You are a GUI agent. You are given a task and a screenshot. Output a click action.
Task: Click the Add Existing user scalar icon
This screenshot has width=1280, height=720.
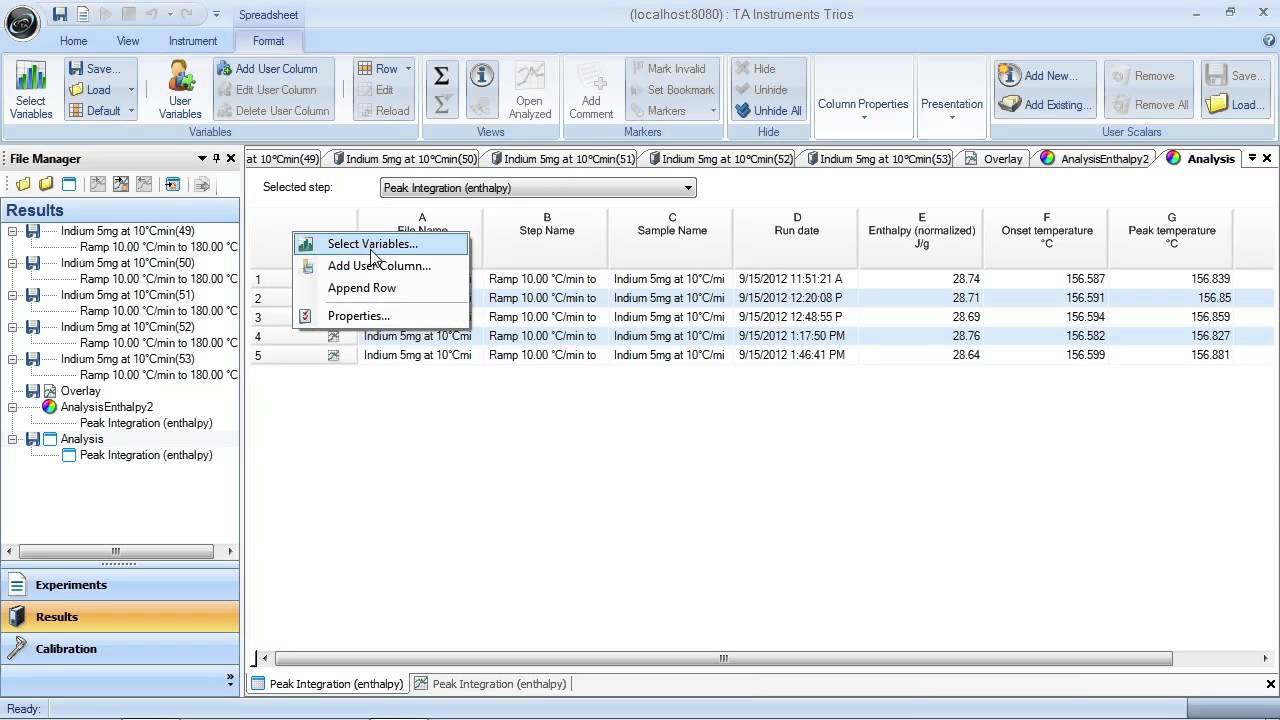click(x=1040, y=104)
